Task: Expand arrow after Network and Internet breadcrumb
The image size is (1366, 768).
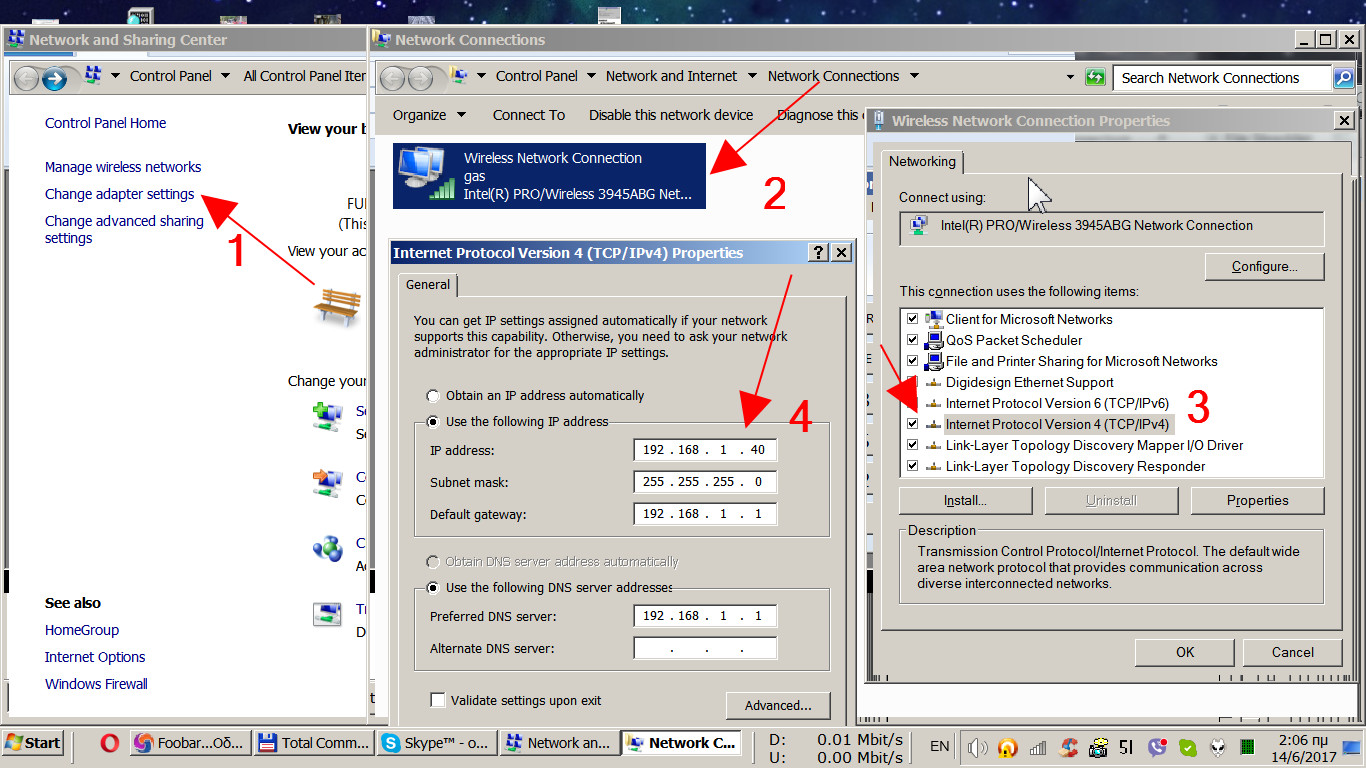Action: click(751, 76)
